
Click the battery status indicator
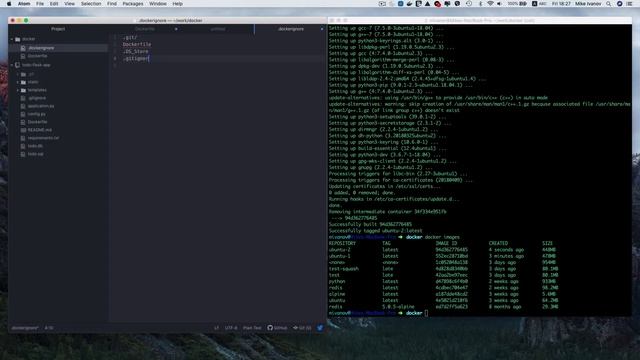[x=517, y=4]
